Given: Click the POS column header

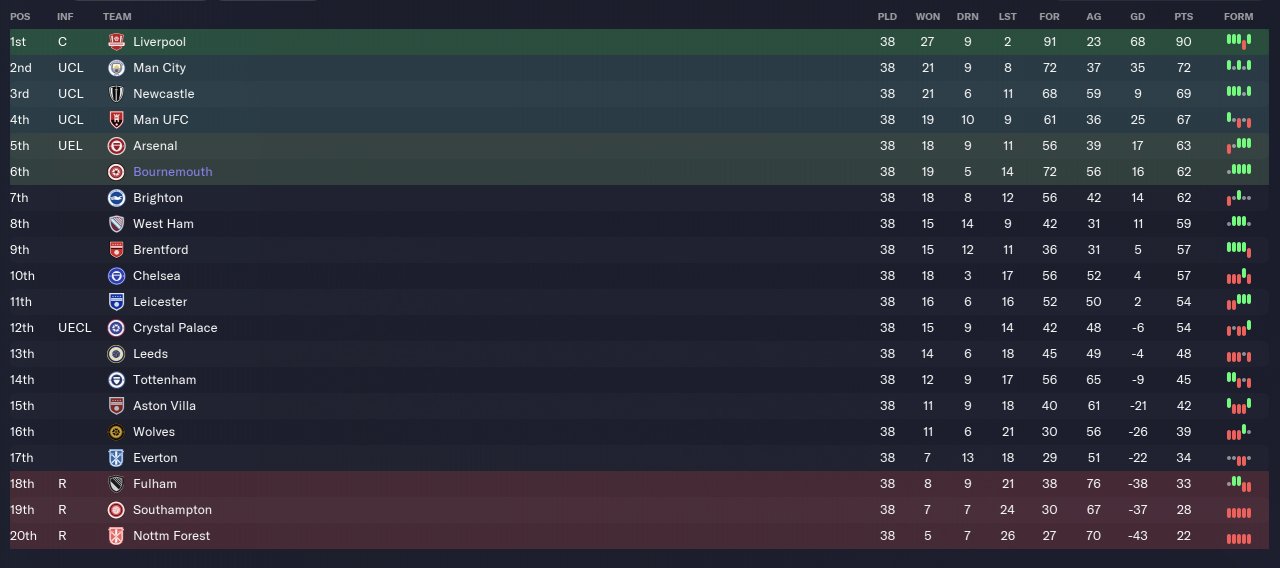Looking at the screenshot, I should [x=20, y=17].
